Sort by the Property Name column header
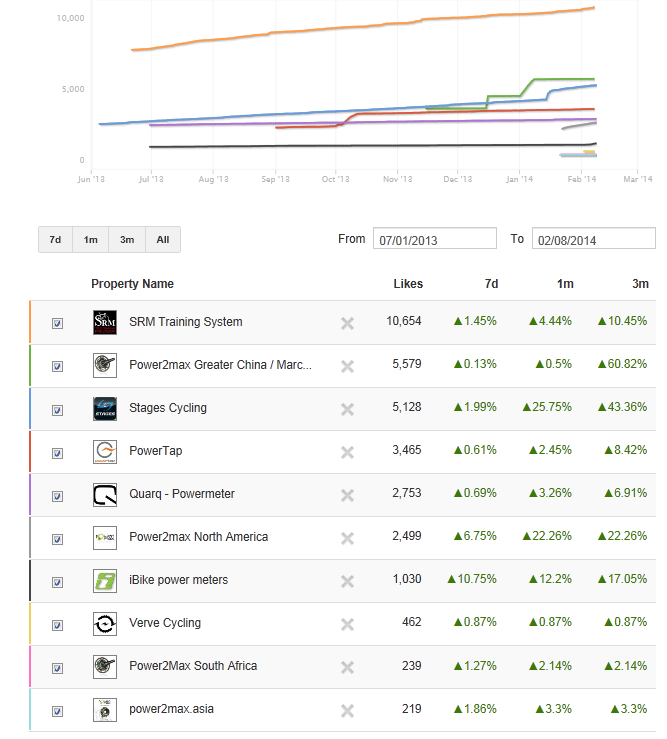This screenshot has width=667, height=739. [132, 284]
